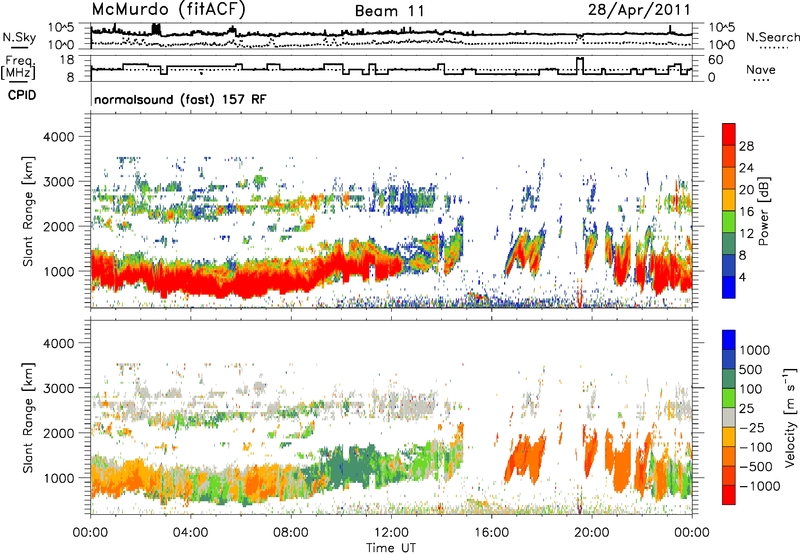800x554 pixels.
Task: Click the CPID label
Action: (22, 95)
